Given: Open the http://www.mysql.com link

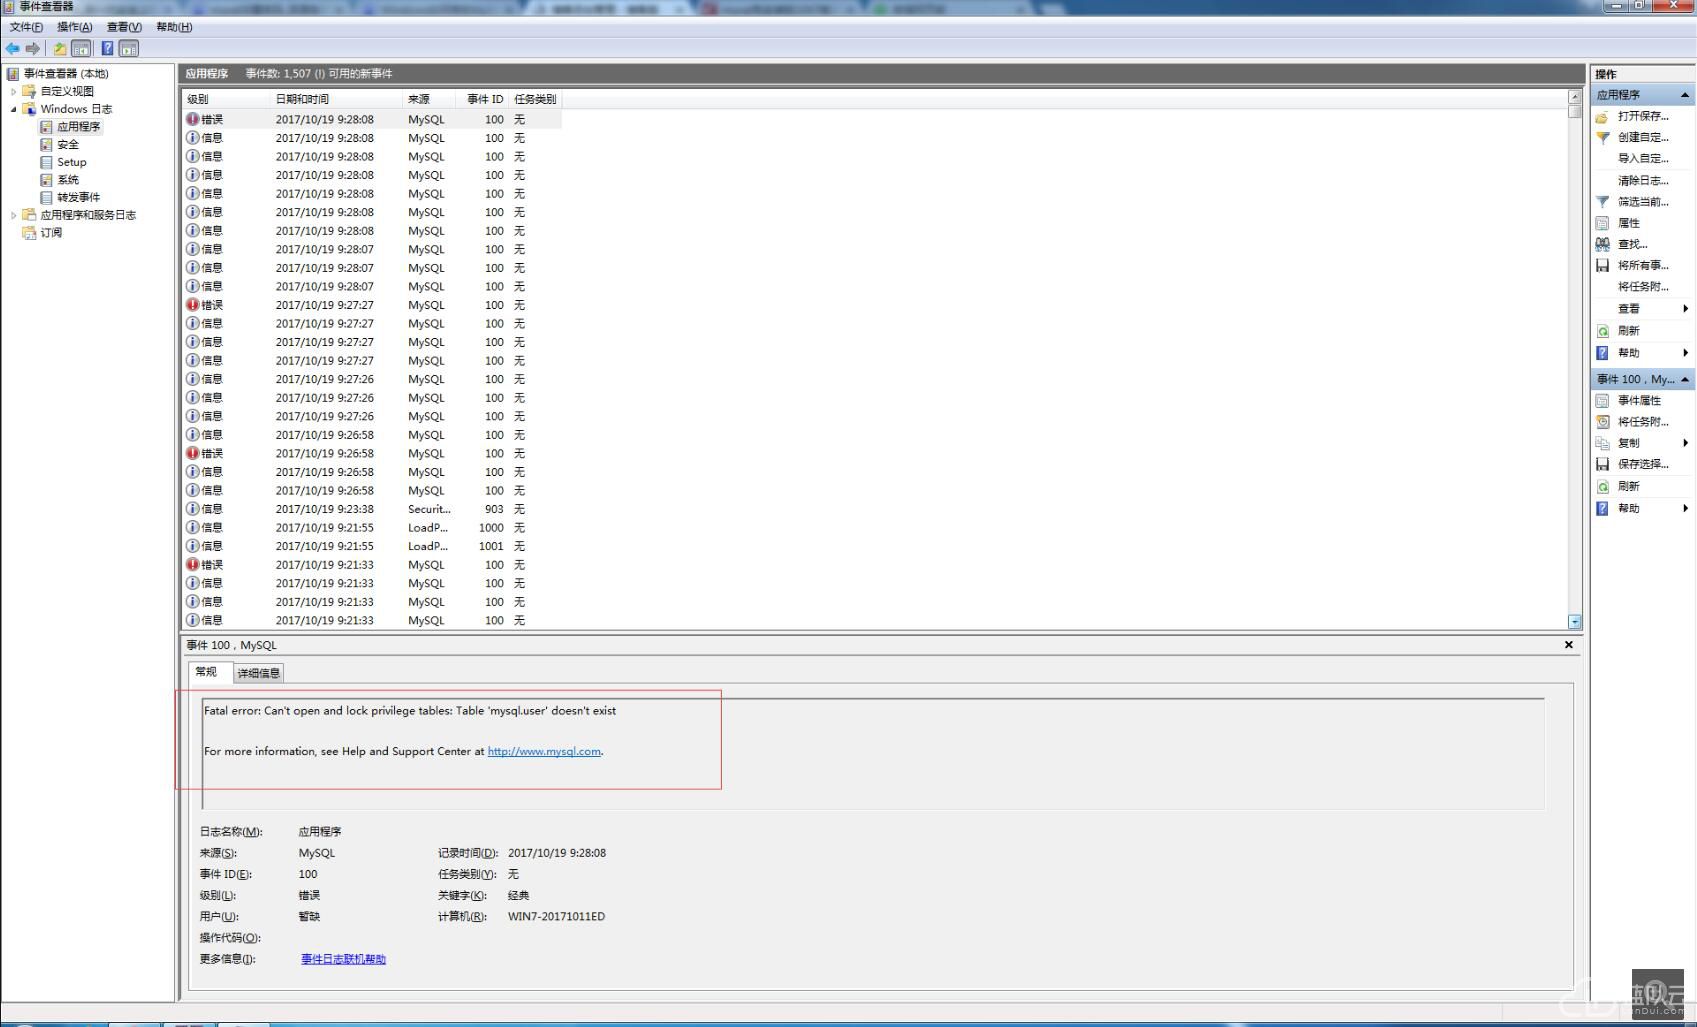Looking at the screenshot, I should 544,752.
